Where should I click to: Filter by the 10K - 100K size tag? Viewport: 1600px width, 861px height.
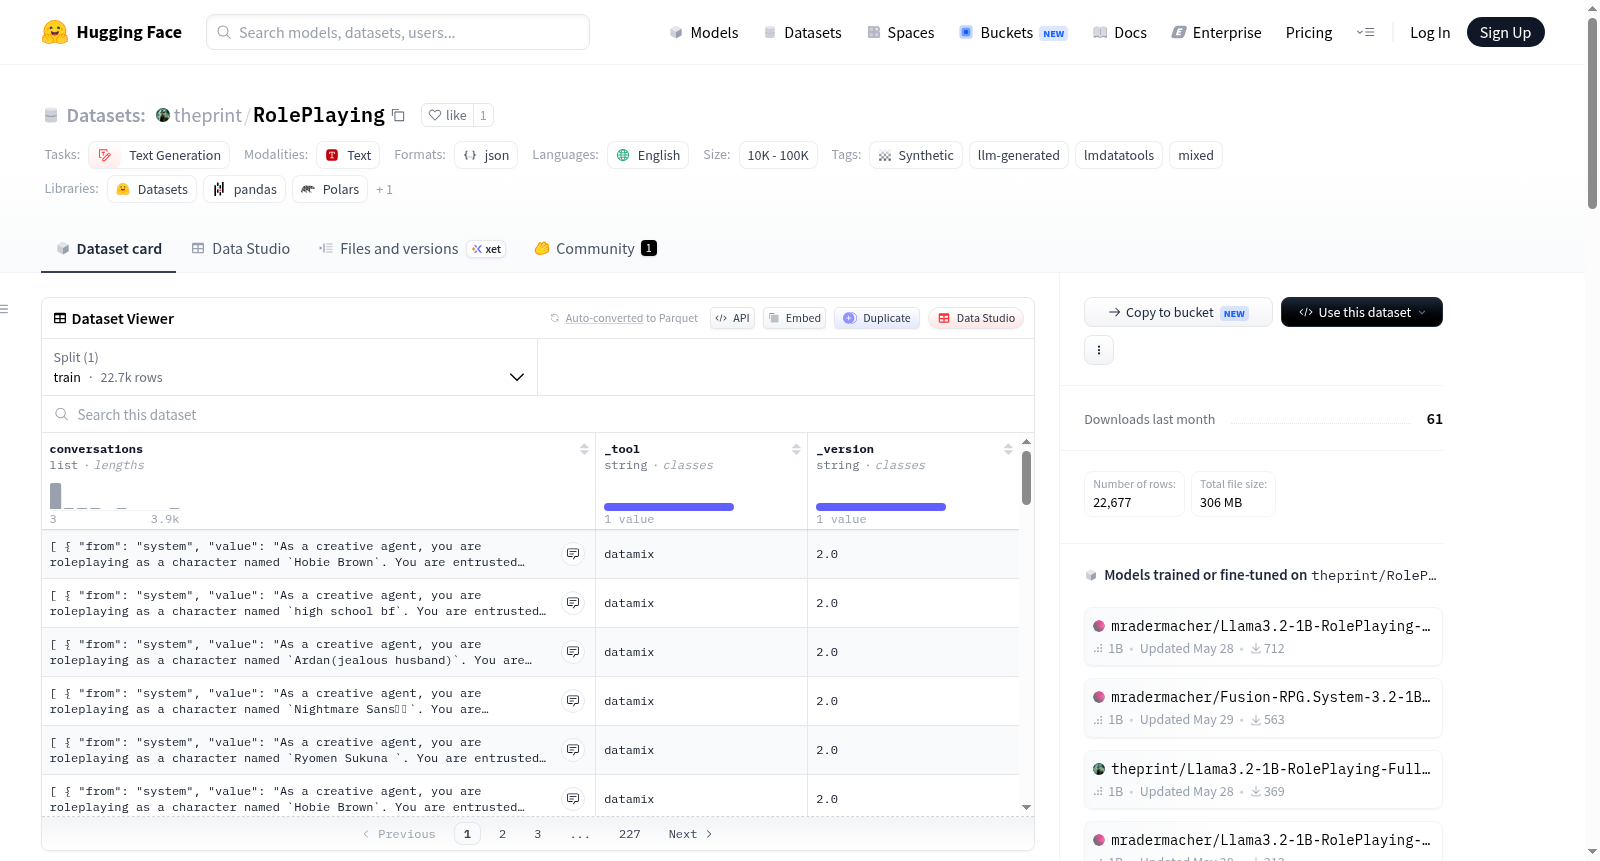pos(778,155)
